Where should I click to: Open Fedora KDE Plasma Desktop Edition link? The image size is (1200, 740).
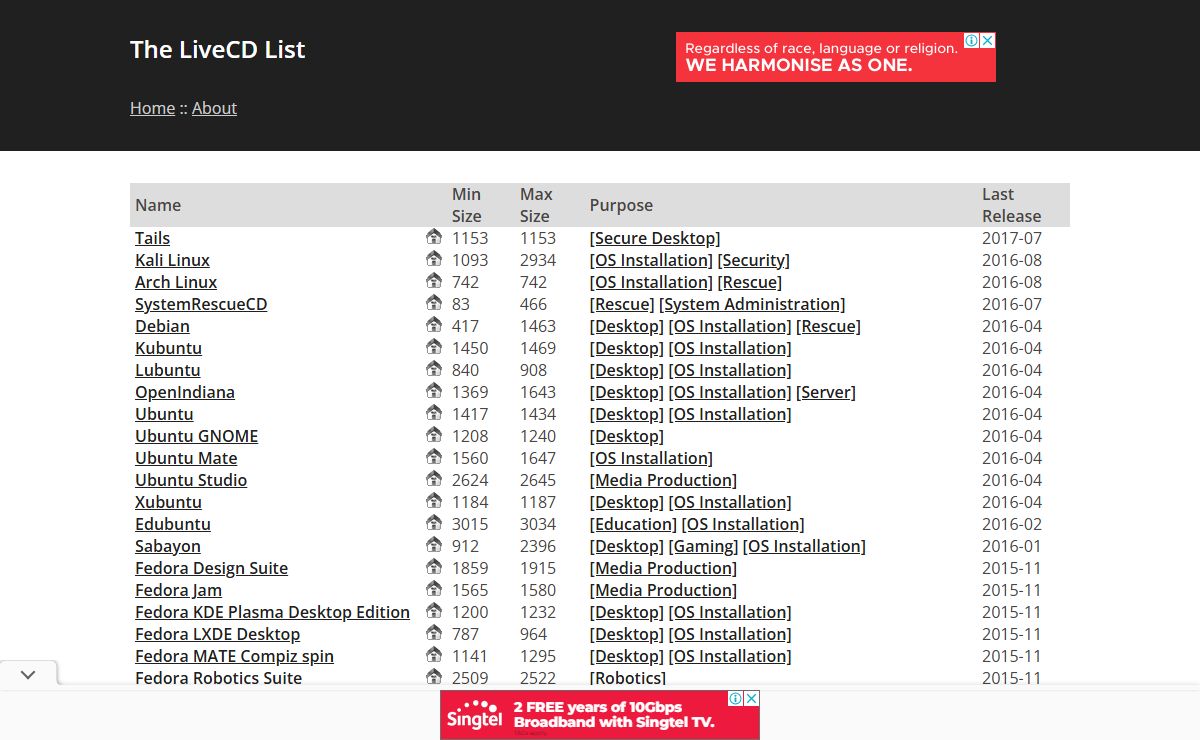coord(272,612)
